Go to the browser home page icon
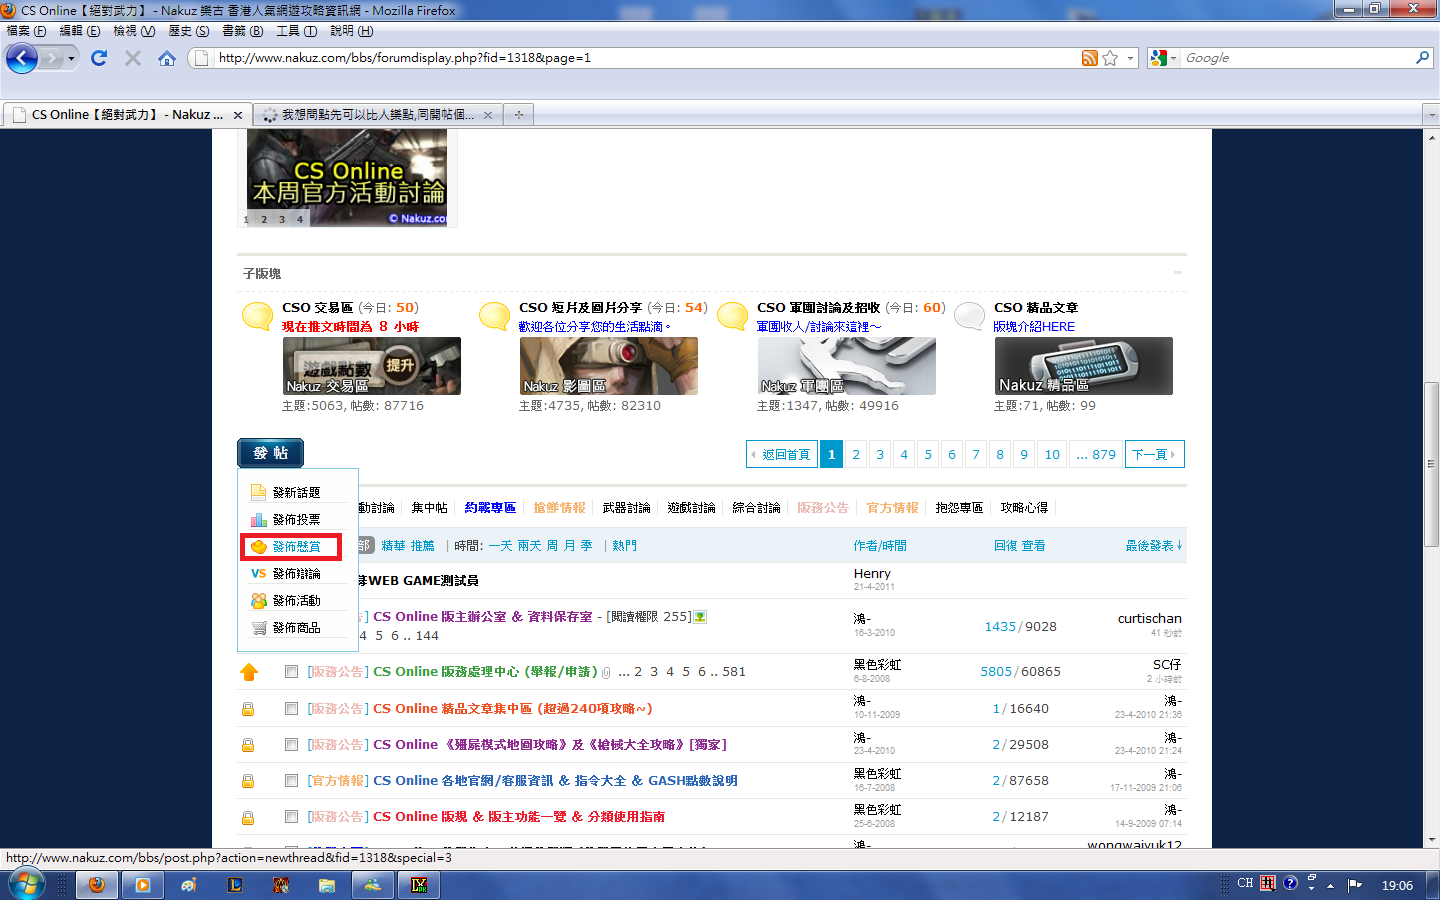Viewport: 1440px width, 900px height. pyautogui.click(x=167, y=58)
